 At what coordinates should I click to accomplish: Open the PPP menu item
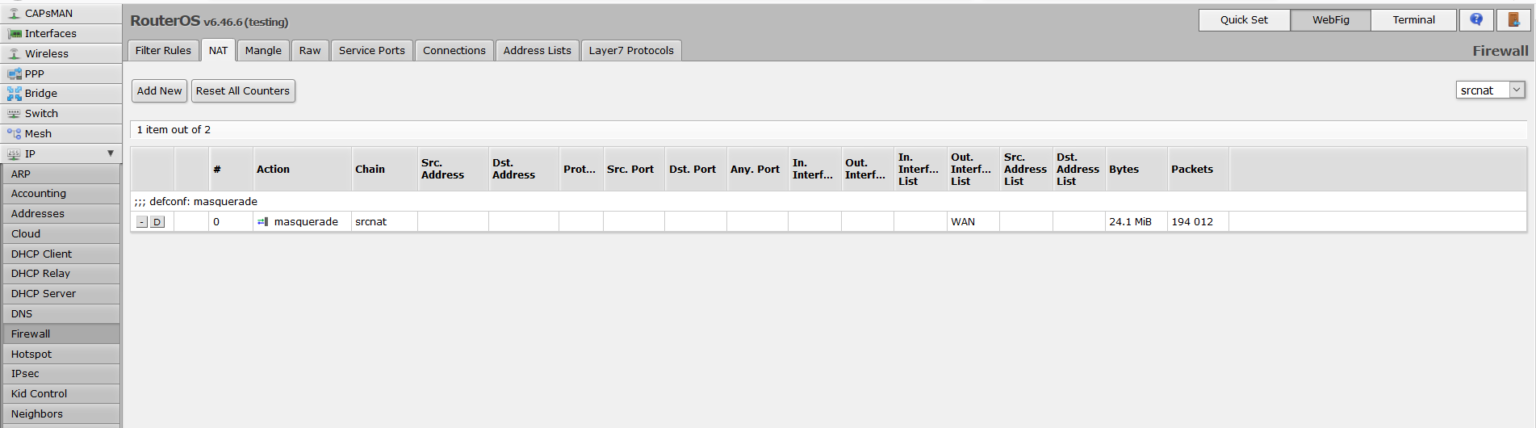click(34, 73)
